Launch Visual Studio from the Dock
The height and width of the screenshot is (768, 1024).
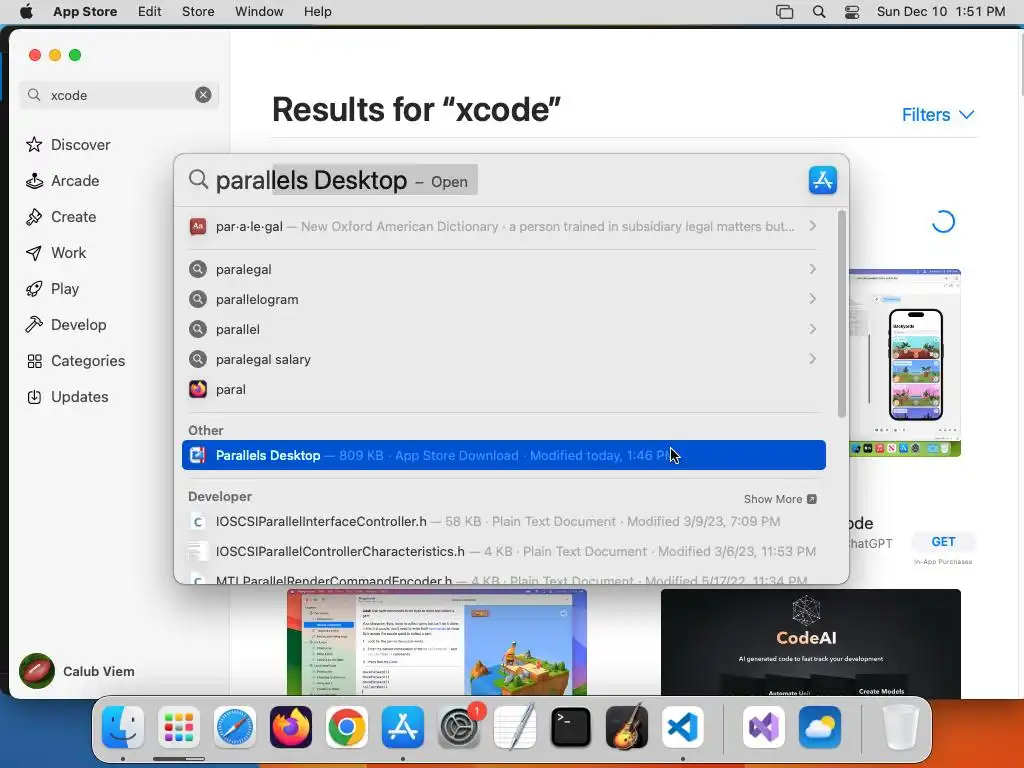[763, 726]
